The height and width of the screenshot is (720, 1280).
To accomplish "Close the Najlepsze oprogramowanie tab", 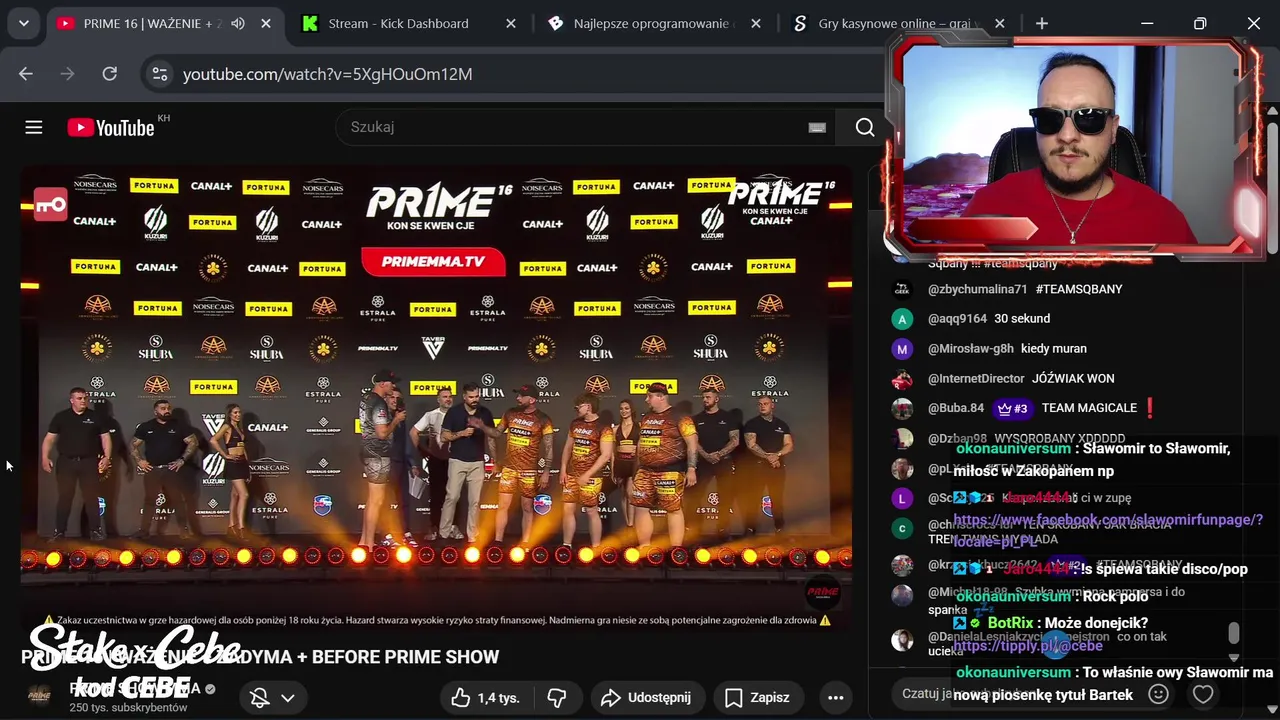I will [755, 23].
